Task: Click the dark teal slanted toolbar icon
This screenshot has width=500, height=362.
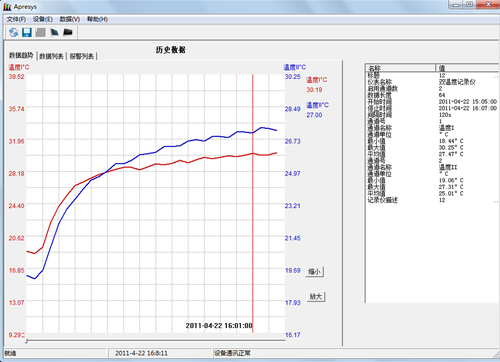Action: coord(54,32)
